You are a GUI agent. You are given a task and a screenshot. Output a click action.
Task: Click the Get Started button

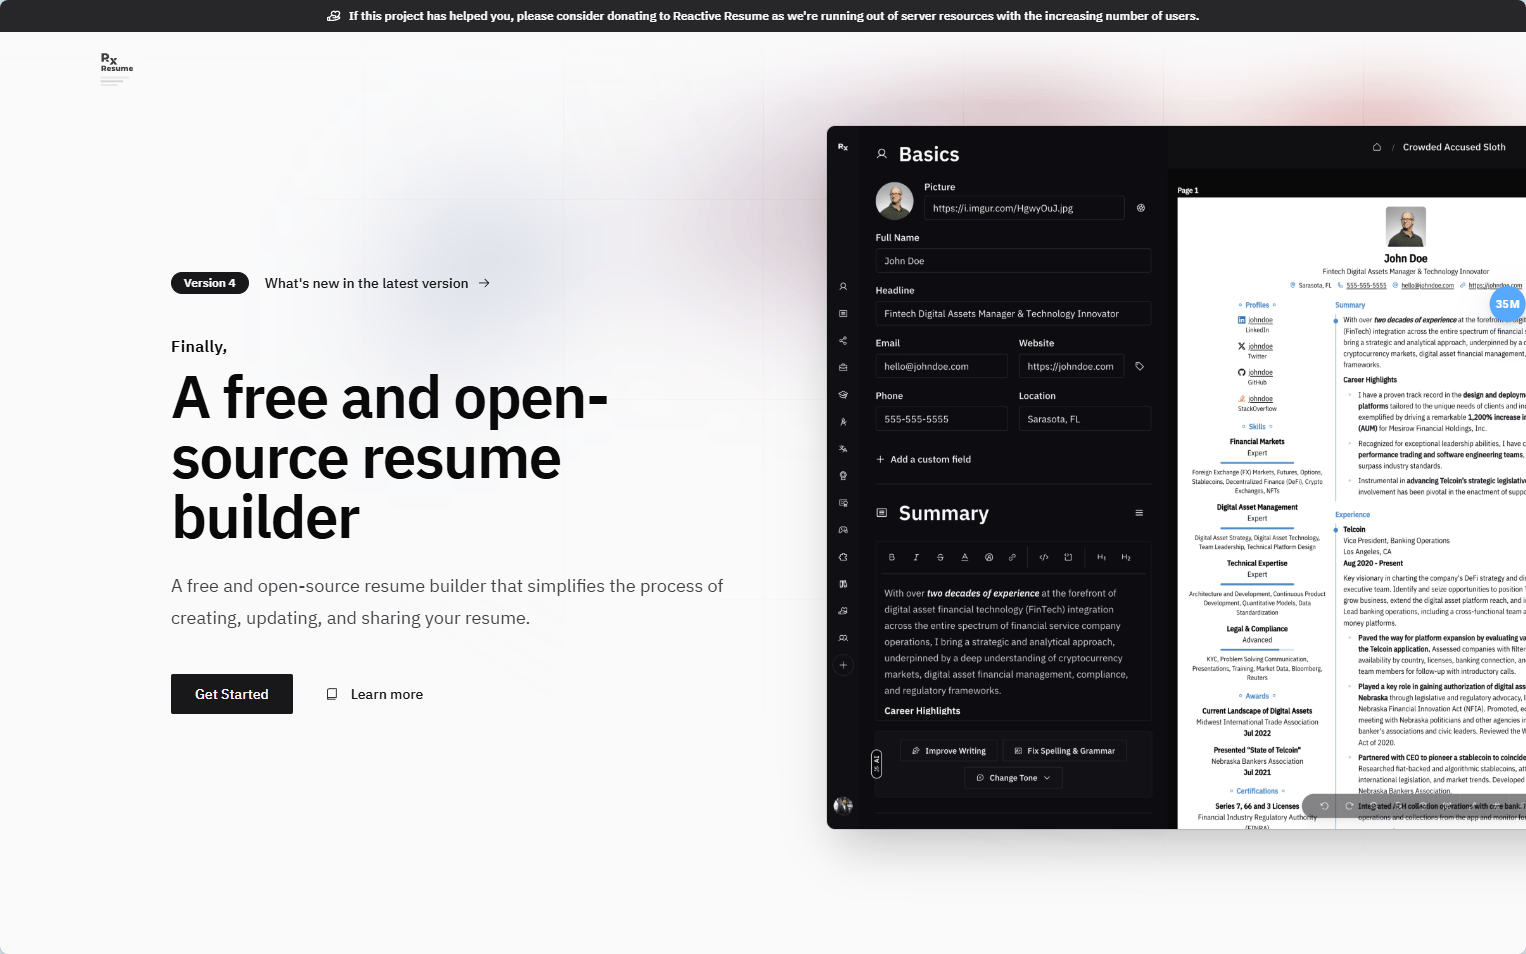(232, 694)
